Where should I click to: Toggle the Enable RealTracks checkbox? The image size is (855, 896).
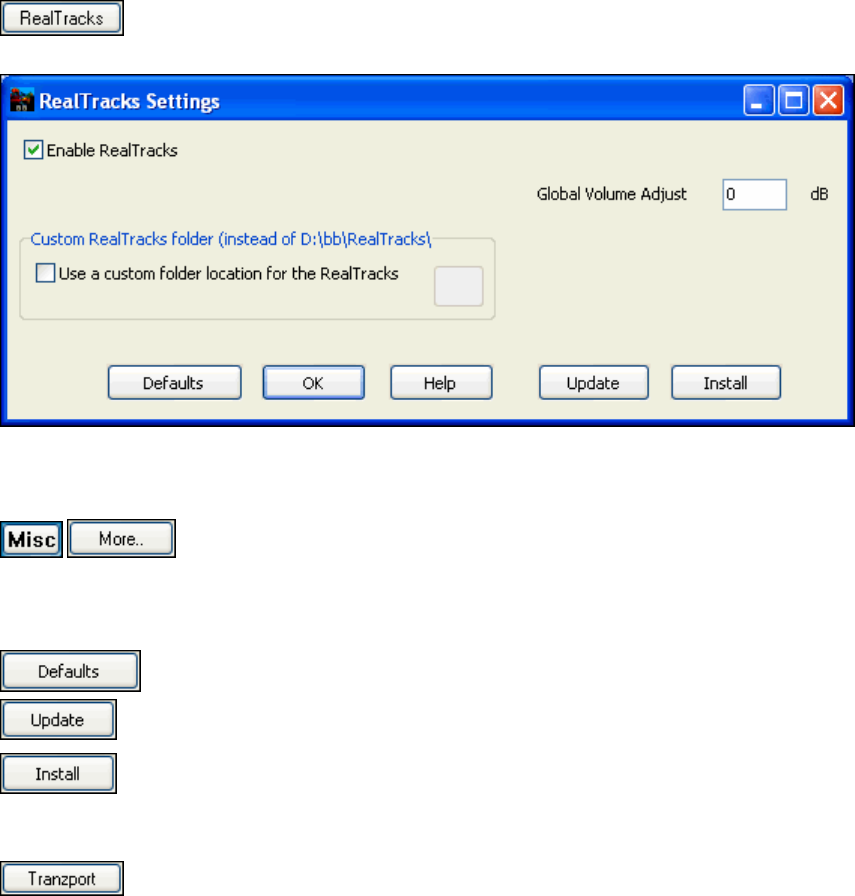click(33, 150)
